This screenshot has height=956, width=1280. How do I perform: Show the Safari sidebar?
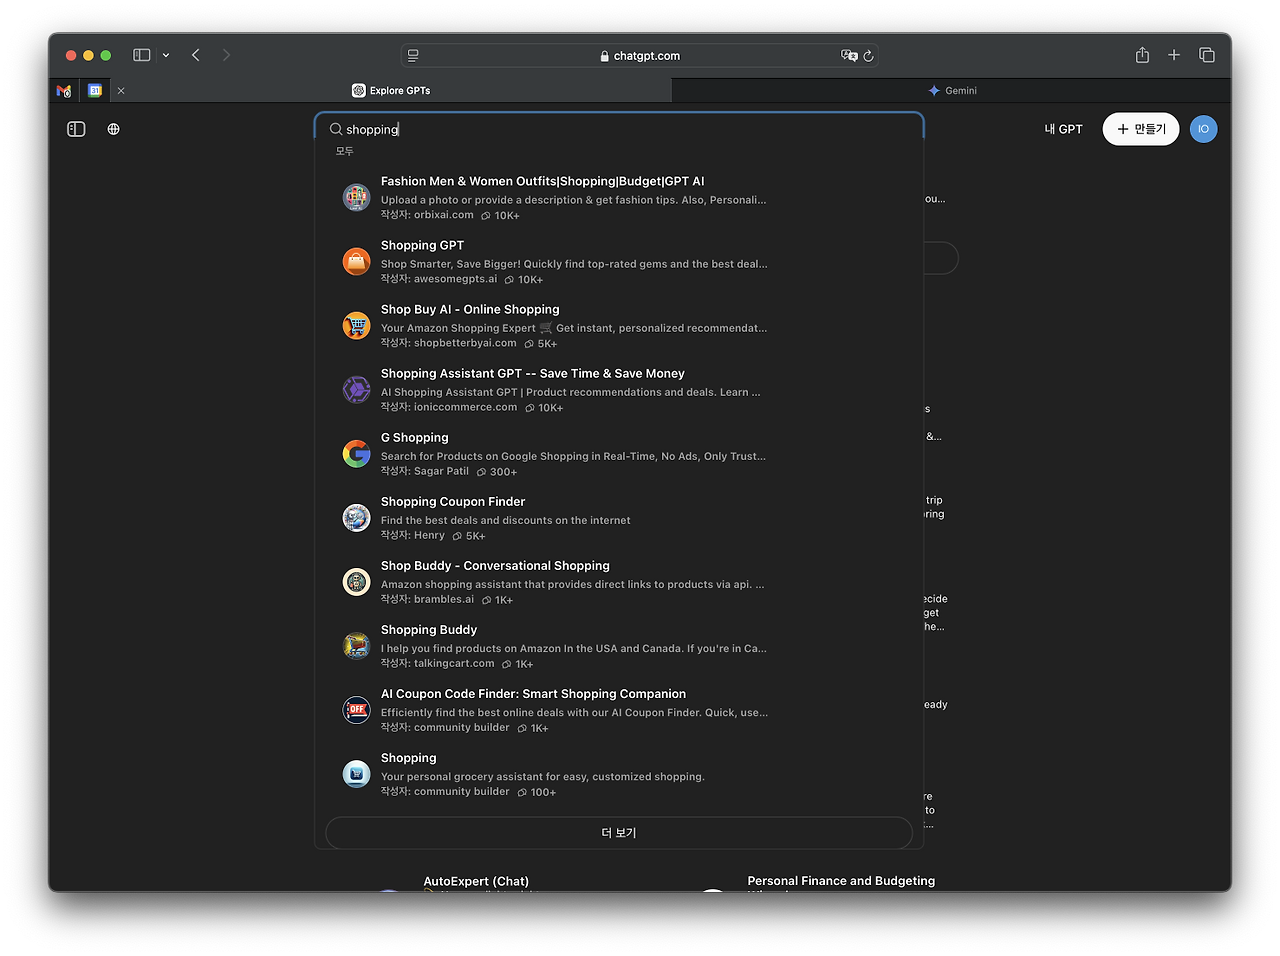(x=142, y=55)
